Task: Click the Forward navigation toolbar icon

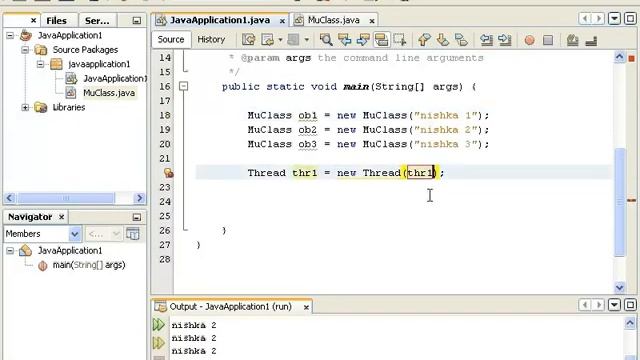Action: pos(293,40)
